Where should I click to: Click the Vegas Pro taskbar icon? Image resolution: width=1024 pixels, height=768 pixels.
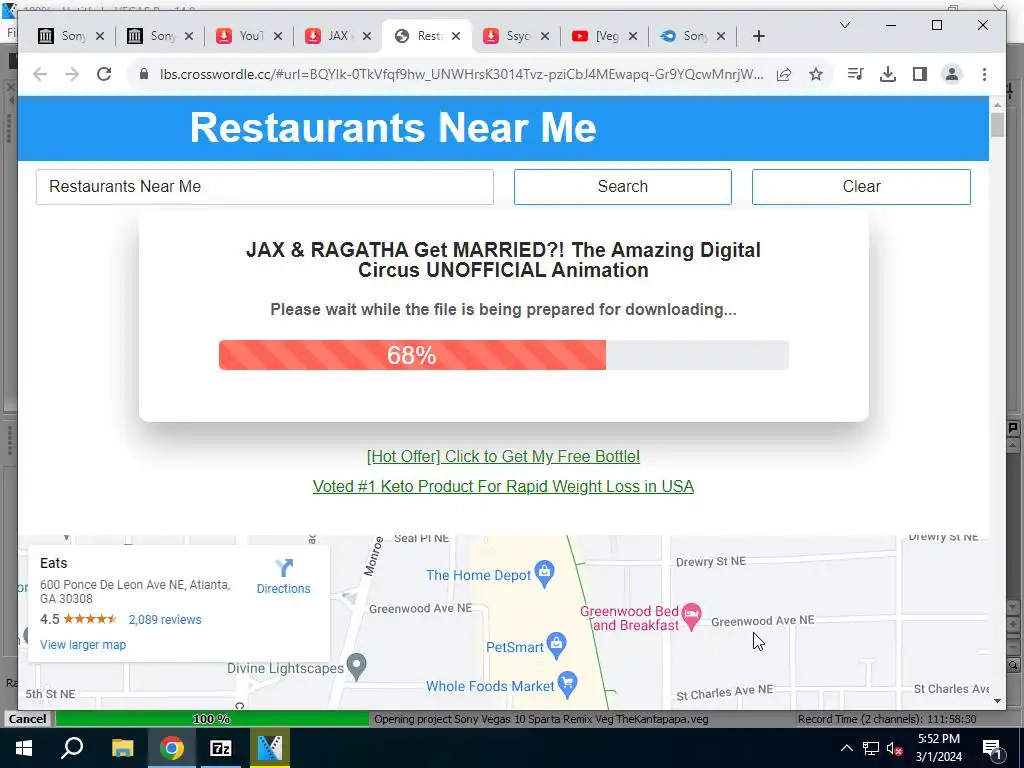pyautogui.click(x=270, y=748)
